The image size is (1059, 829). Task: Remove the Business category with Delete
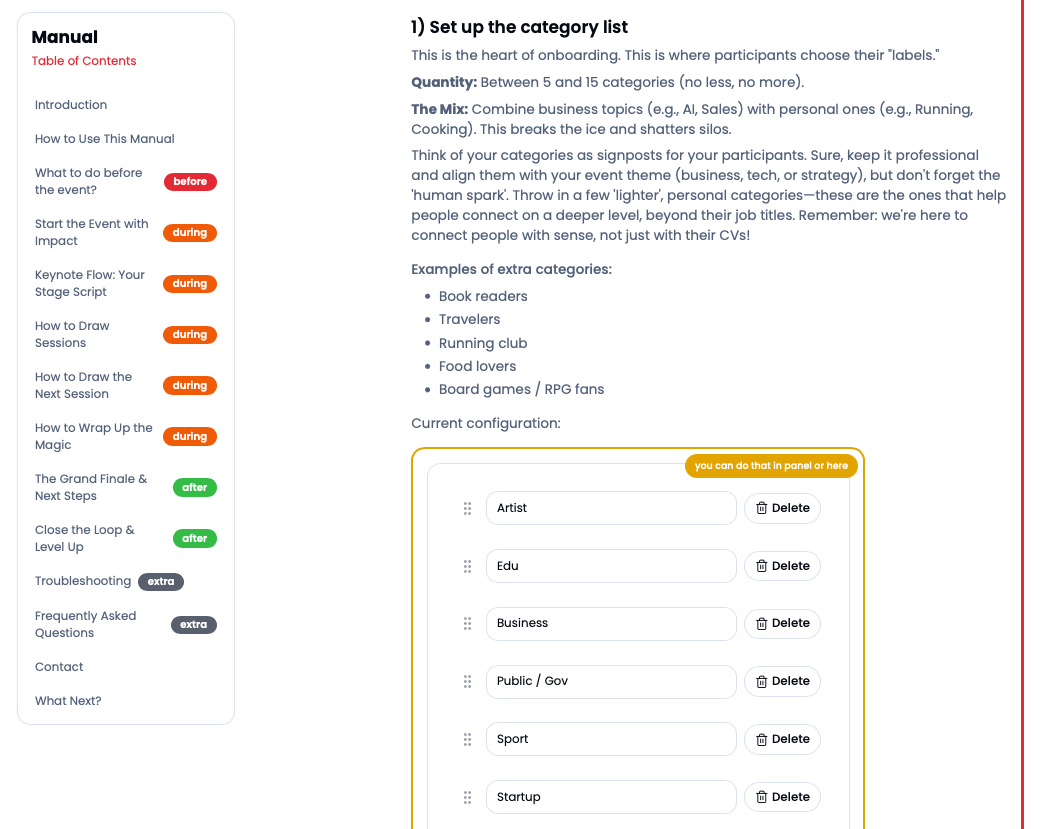pos(782,623)
